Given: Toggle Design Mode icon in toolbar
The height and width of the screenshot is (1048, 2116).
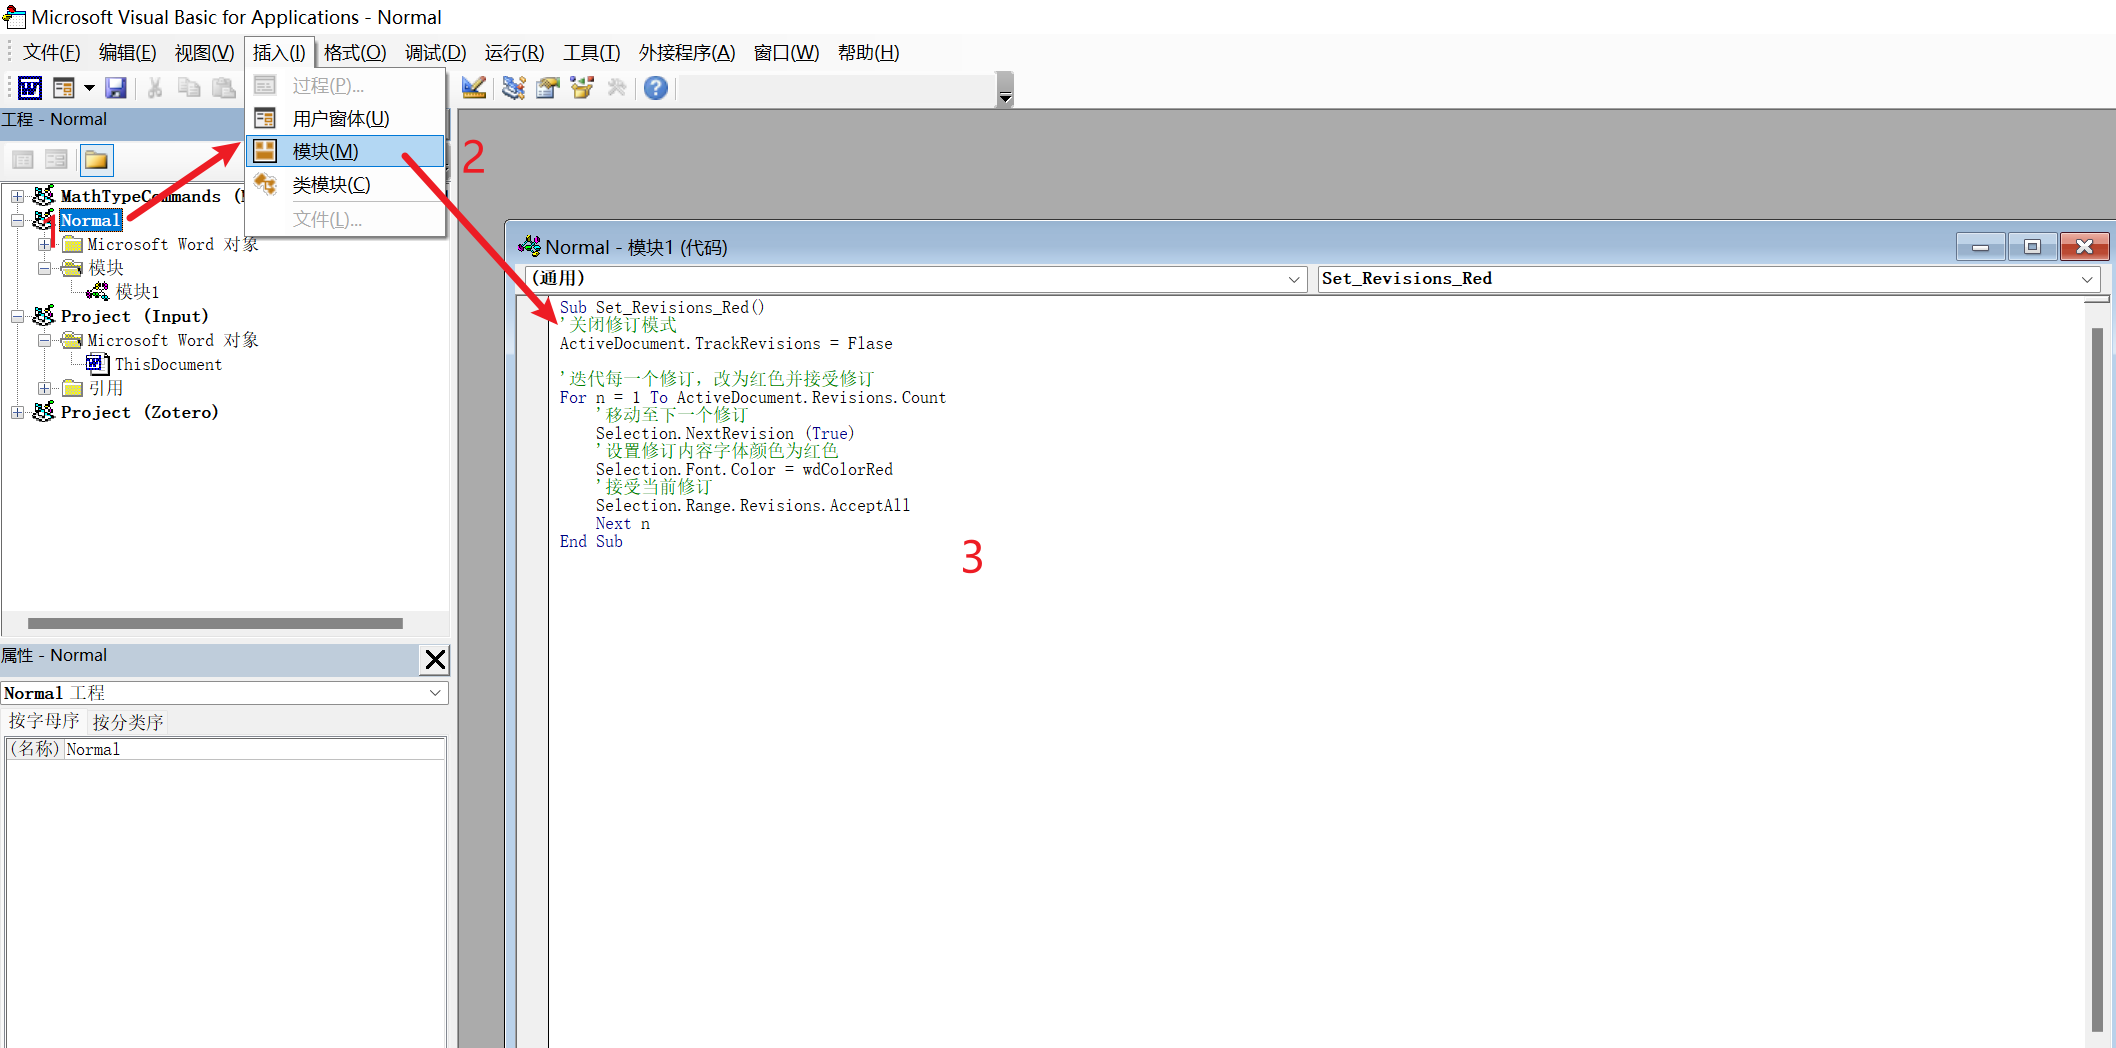Looking at the screenshot, I should [x=474, y=88].
